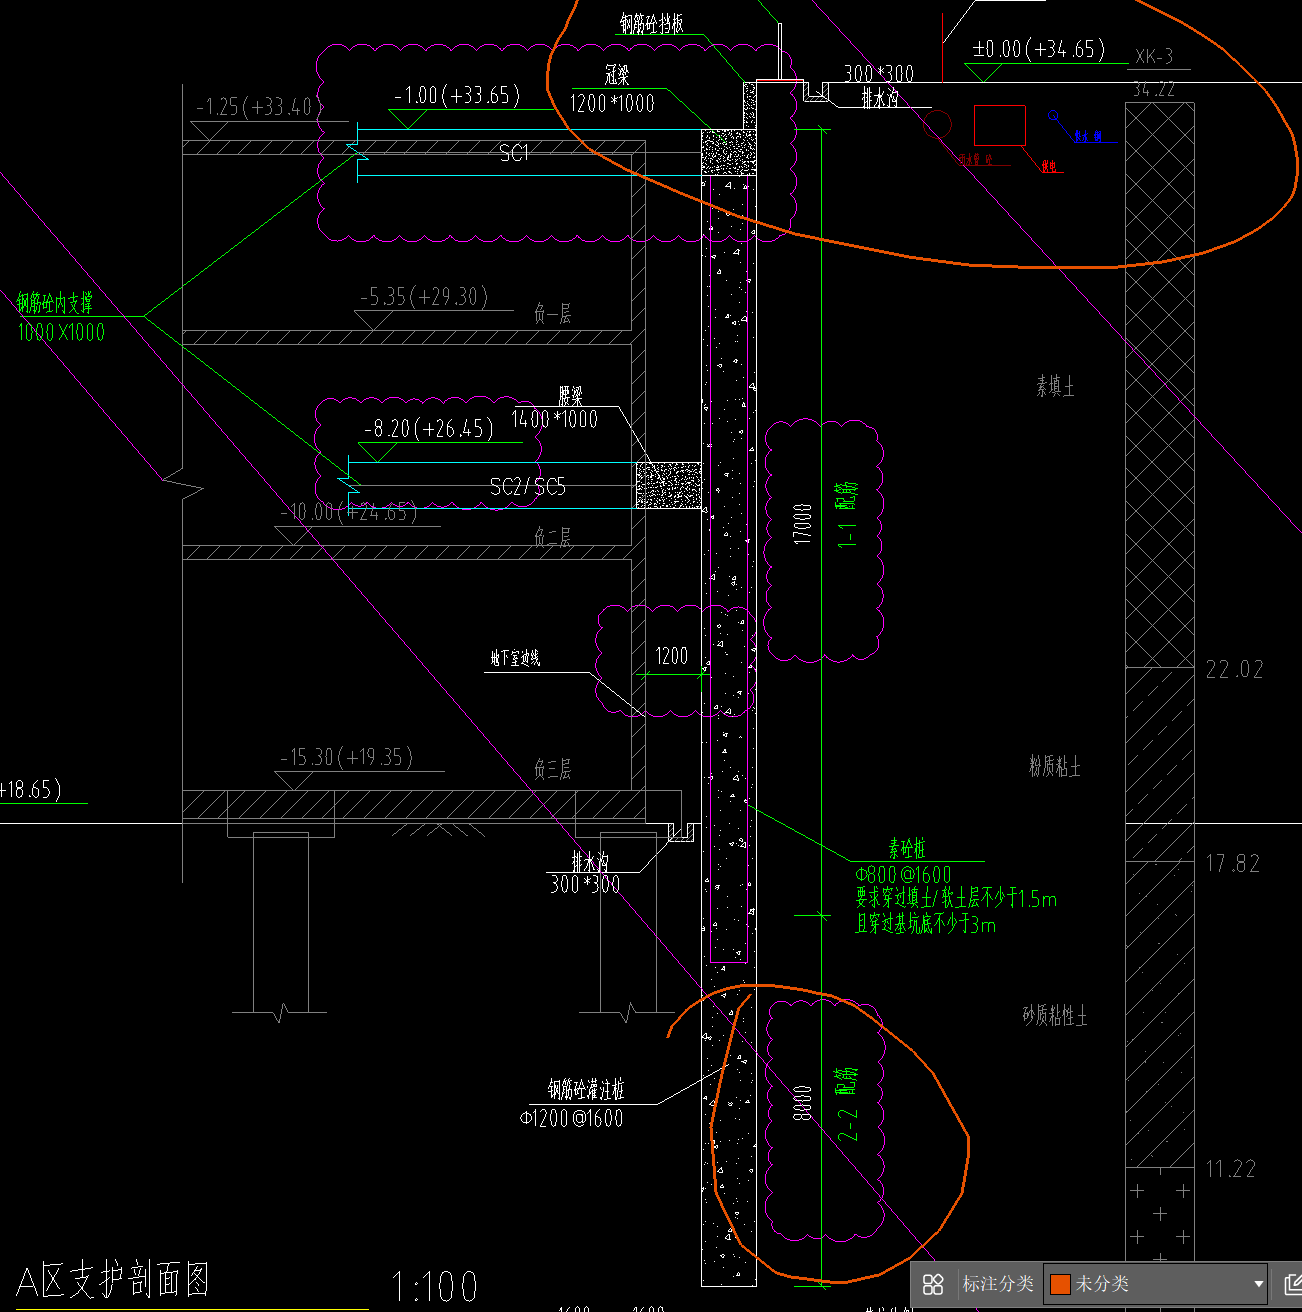Select the 砂质粘性土 soil layer label
Image resolution: width=1302 pixels, height=1312 pixels.
pyautogui.click(x=1054, y=1016)
